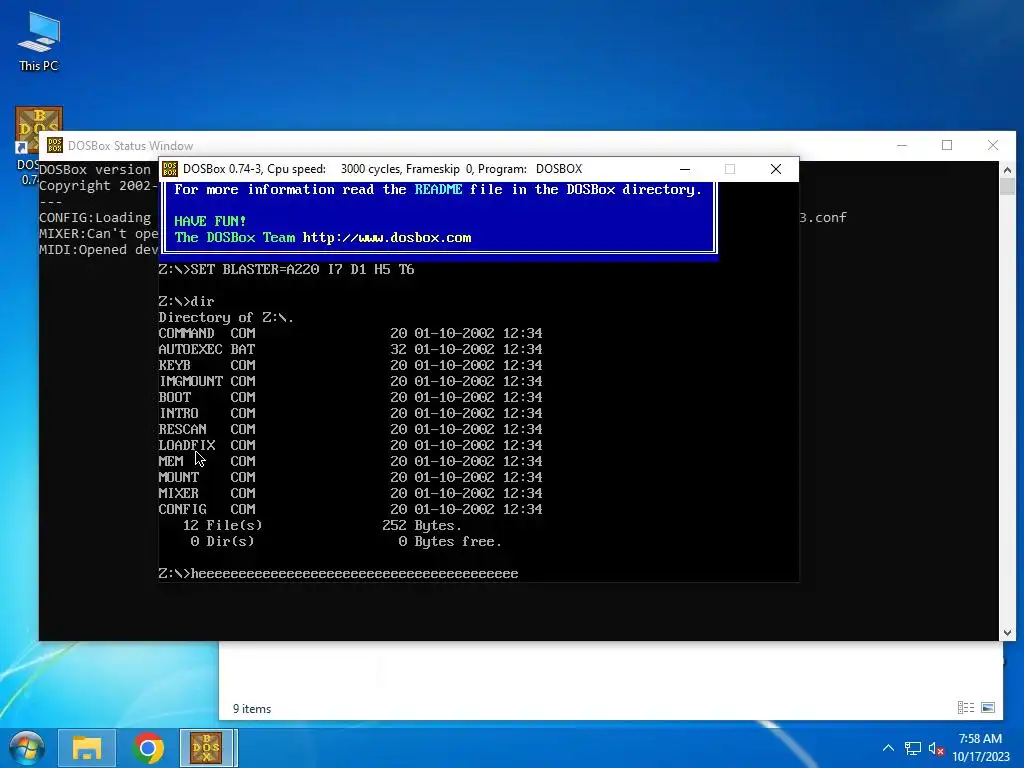Click the INTRO COM directory entry
The width and height of the screenshot is (1024, 768).
(350, 413)
